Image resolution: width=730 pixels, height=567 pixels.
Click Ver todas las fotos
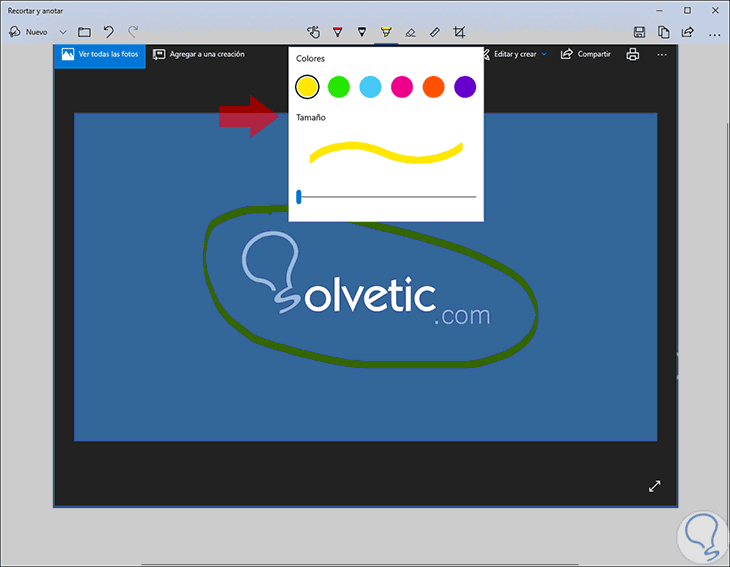100,55
